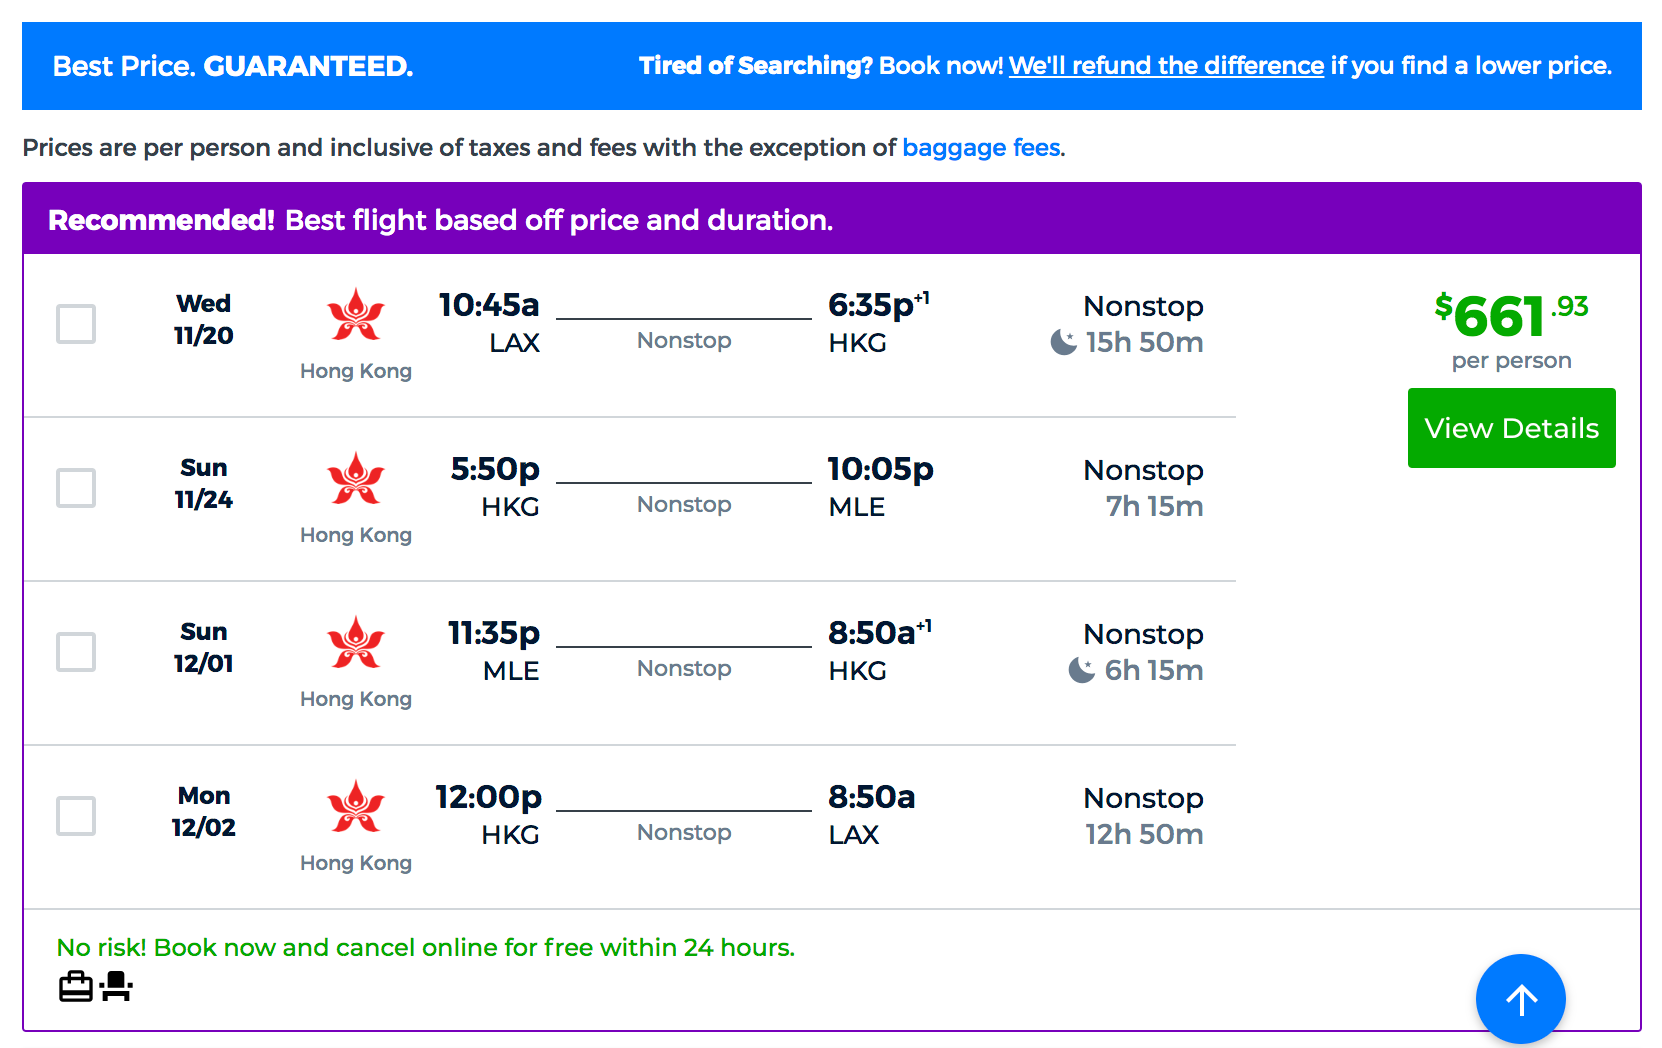Screen dimensions: 1662x1048
Task: Click the overnight moon icon next to 15h 50m
Action: pyautogui.click(x=1063, y=343)
